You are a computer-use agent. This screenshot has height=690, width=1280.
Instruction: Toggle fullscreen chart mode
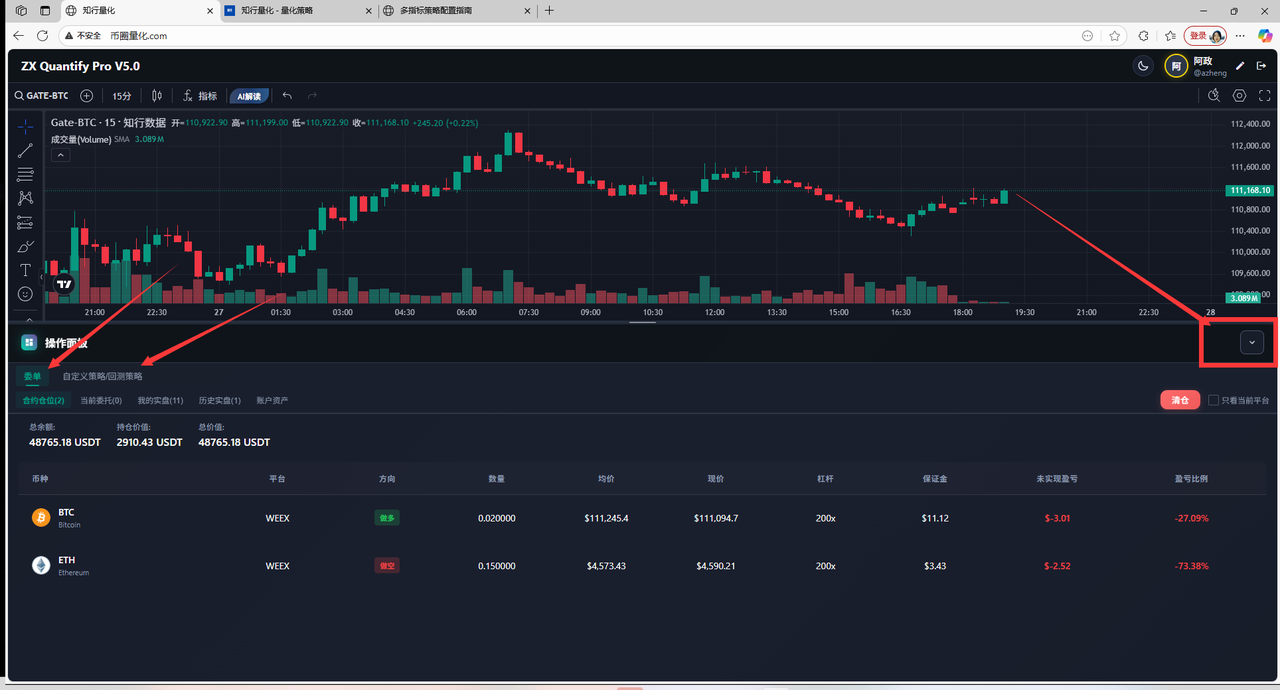[1265, 96]
